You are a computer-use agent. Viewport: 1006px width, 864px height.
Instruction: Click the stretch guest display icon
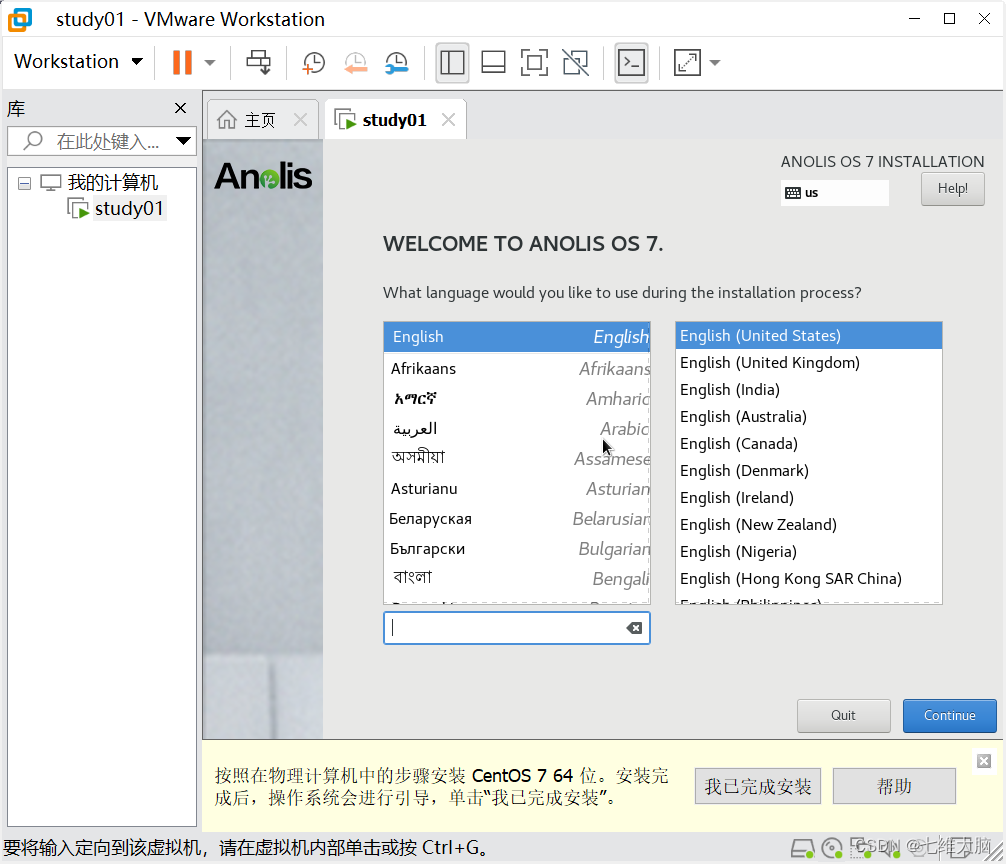(x=687, y=63)
